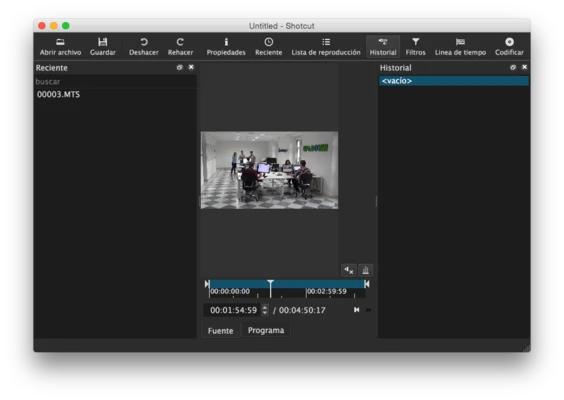564x400 pixels.
Task: Click the fast forward button
Action: pos(368,310)
